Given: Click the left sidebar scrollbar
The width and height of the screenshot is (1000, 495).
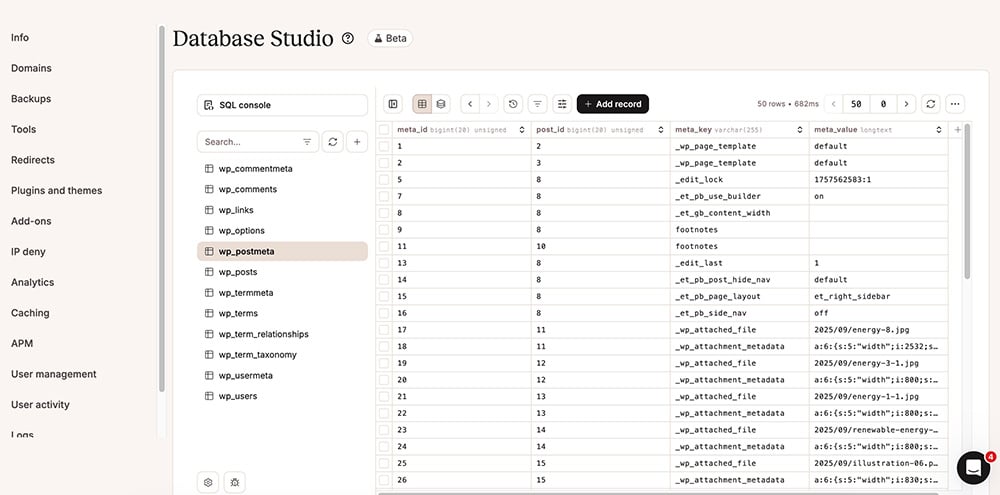Looking at the screenshot, I should tap(161, 209).
